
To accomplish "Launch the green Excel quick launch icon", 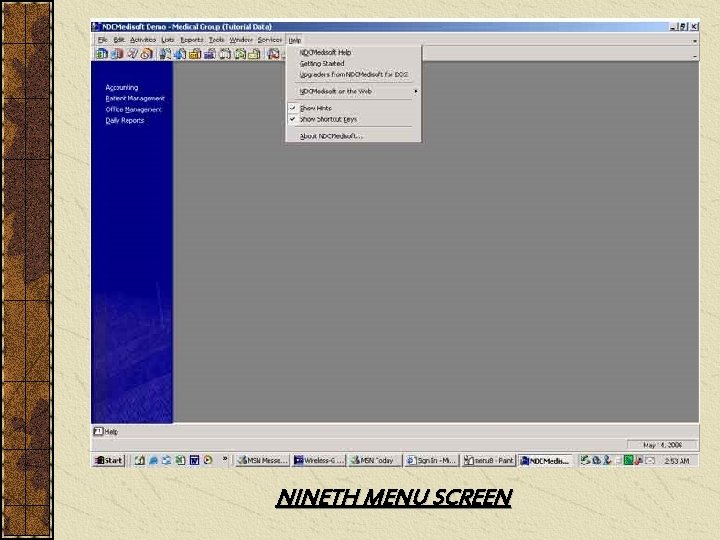I will 180,460.
